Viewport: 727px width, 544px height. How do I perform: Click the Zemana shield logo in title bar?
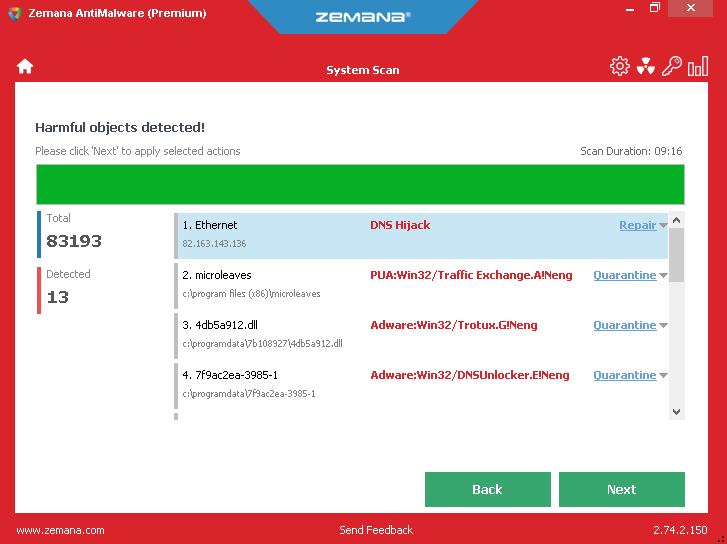click(15, 13)
